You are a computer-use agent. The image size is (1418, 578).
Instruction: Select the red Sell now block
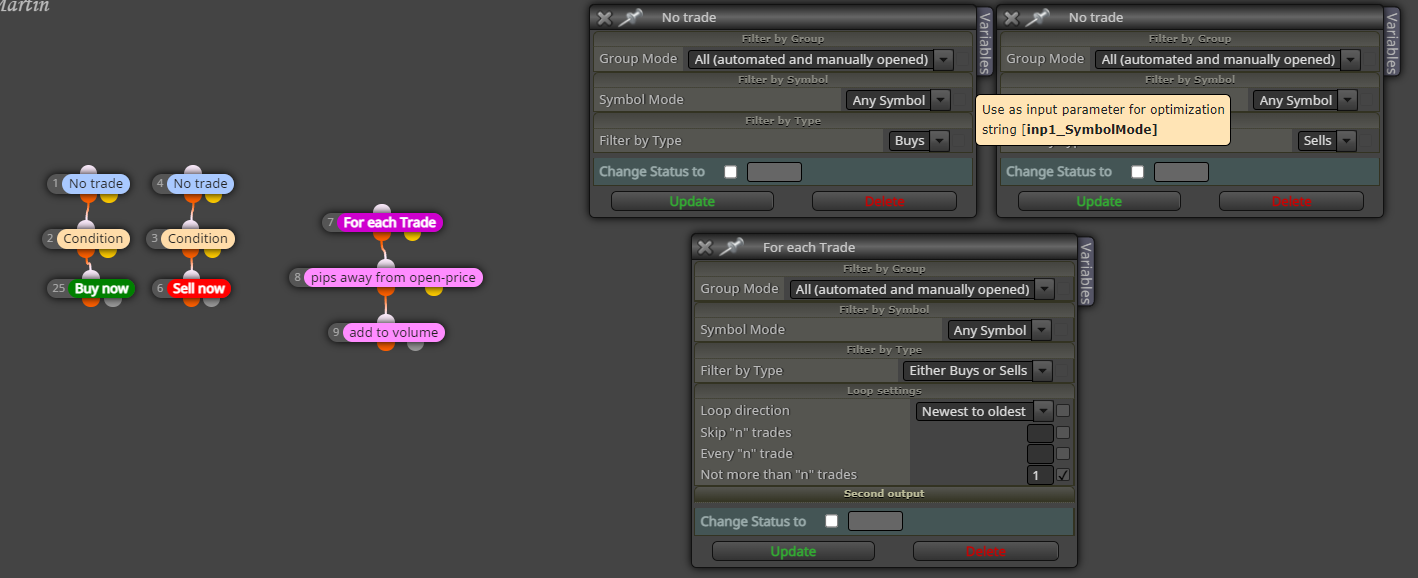[198, 288]
